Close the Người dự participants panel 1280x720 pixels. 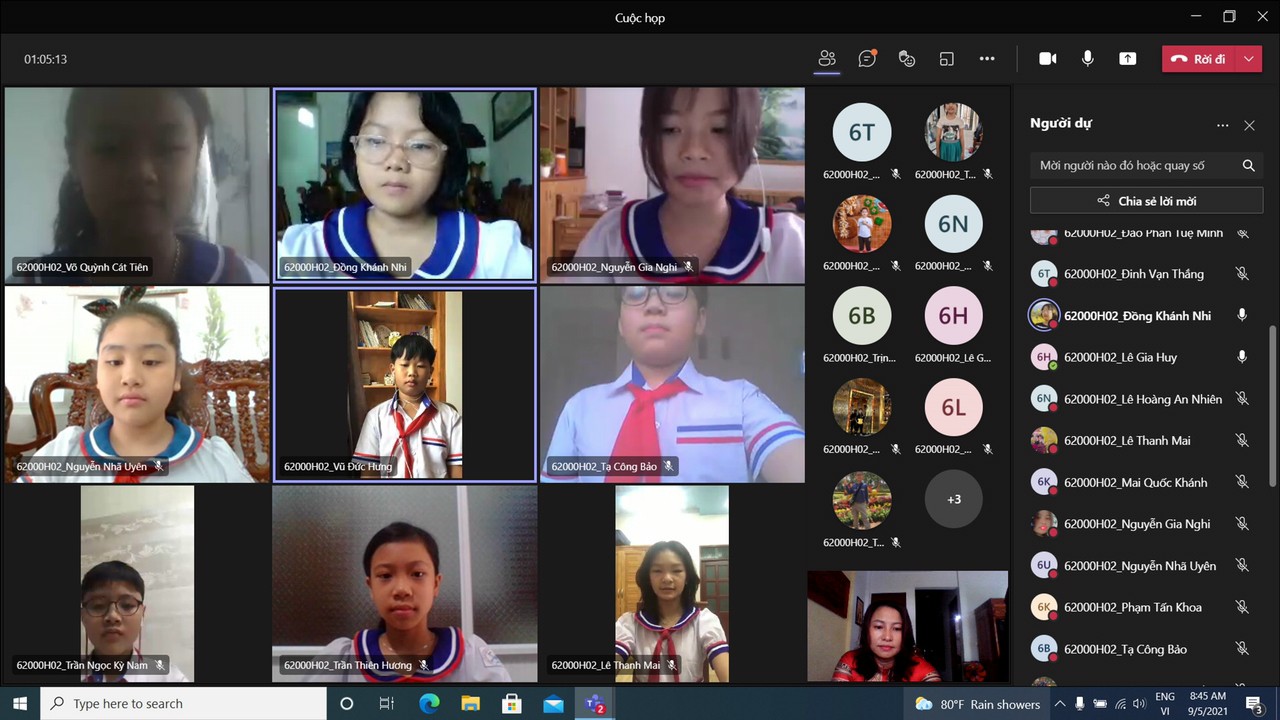[x=1249, y=125]
